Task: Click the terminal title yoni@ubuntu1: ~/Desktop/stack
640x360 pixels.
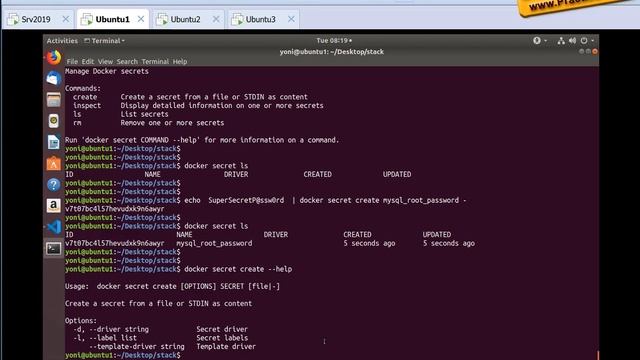Action: click(331, 52)
